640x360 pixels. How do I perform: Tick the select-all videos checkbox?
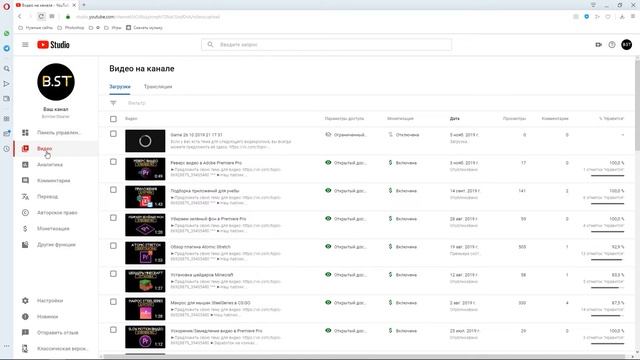pos(113,119)
